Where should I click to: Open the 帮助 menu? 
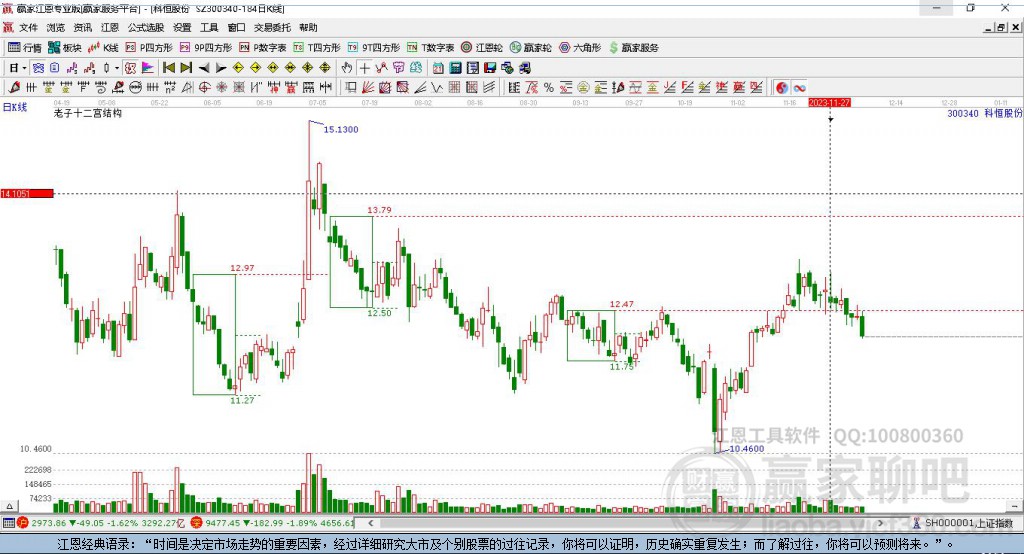[x=308, y=27]
